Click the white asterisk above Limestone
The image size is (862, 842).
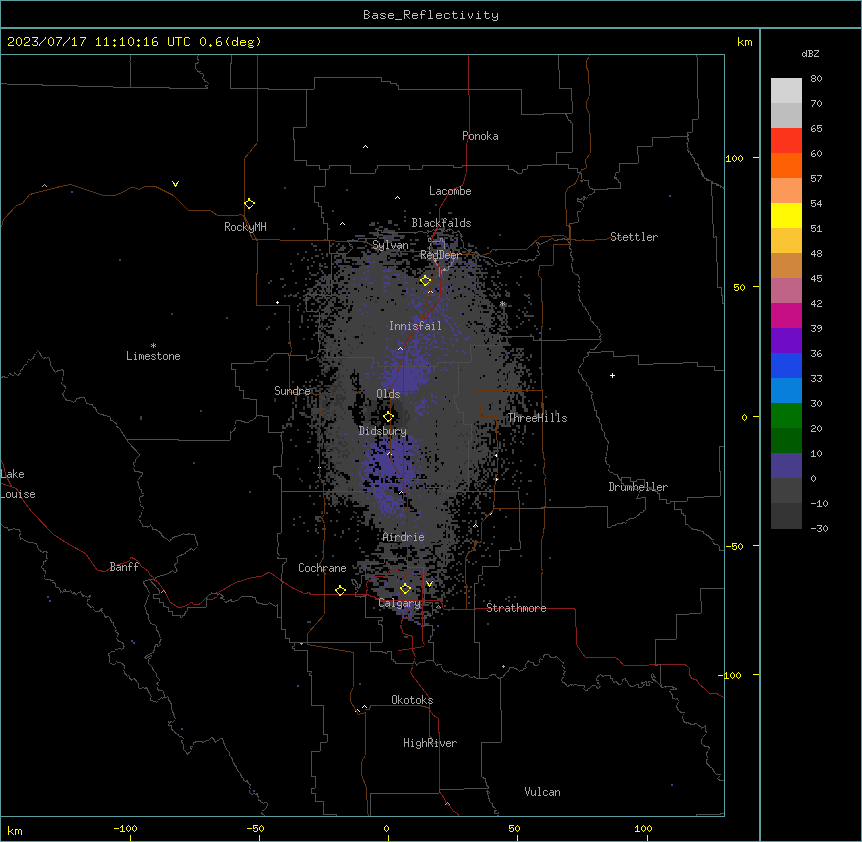(153, 346)
